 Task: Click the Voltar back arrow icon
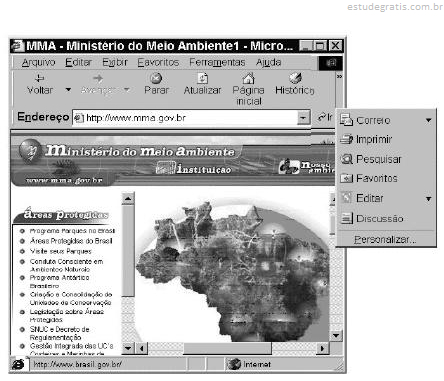[x=39, y=78]
